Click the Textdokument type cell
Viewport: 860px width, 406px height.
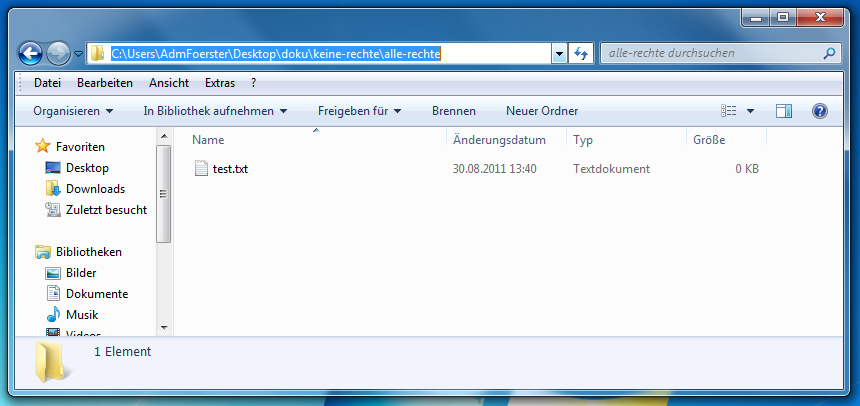pos(612,169)
